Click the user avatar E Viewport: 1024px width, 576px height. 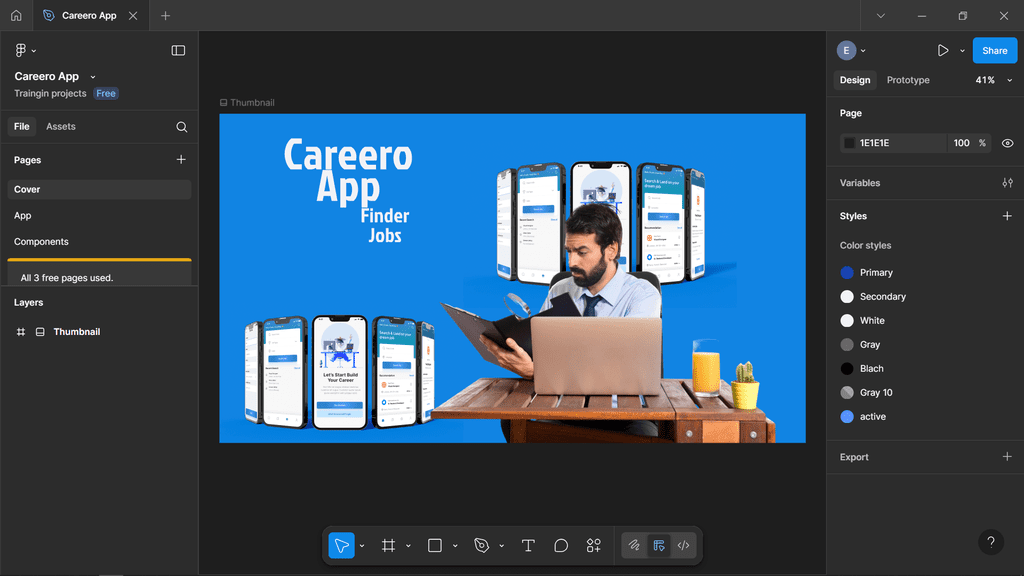(x=846, y=50)
